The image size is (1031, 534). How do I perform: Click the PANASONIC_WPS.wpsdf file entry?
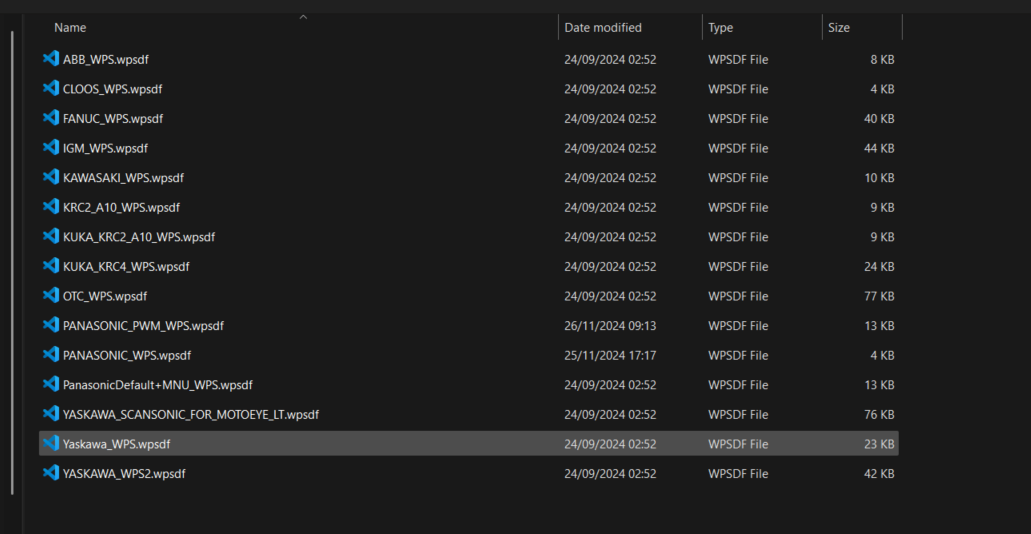coord(126,355)
